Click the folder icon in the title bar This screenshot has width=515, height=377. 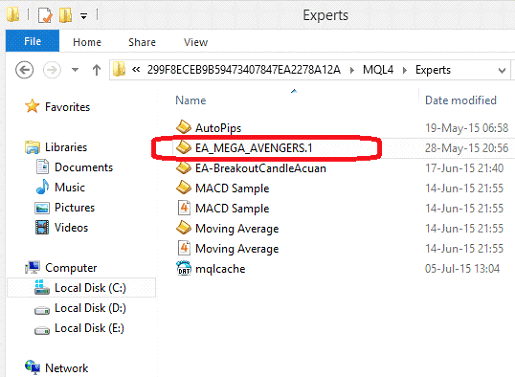point(13,15)
